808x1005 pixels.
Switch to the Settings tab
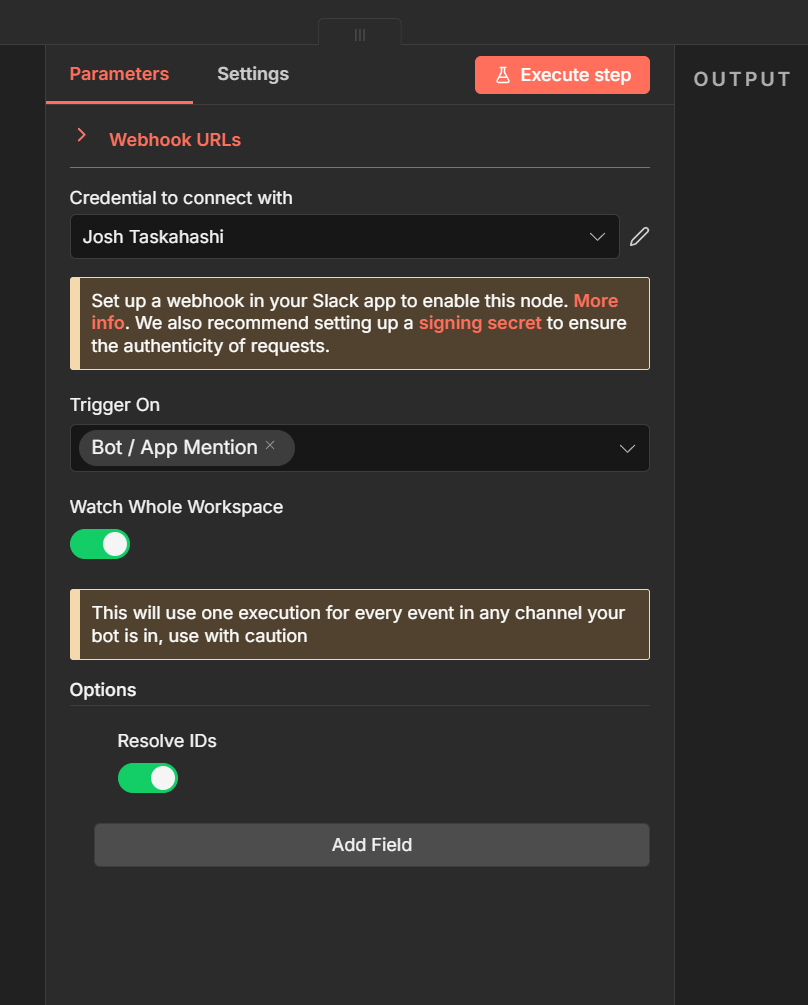[x=253, y=74]
